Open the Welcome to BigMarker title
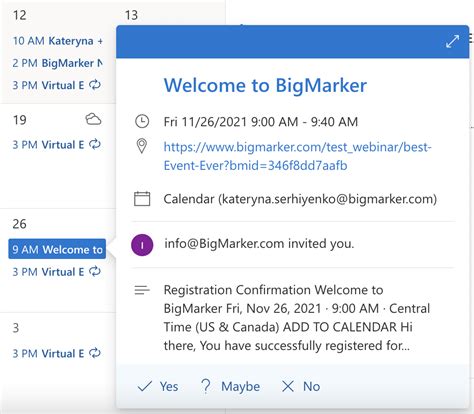This screenshot has width=474, height=414. pyautogui.click(x=265, y=85)
